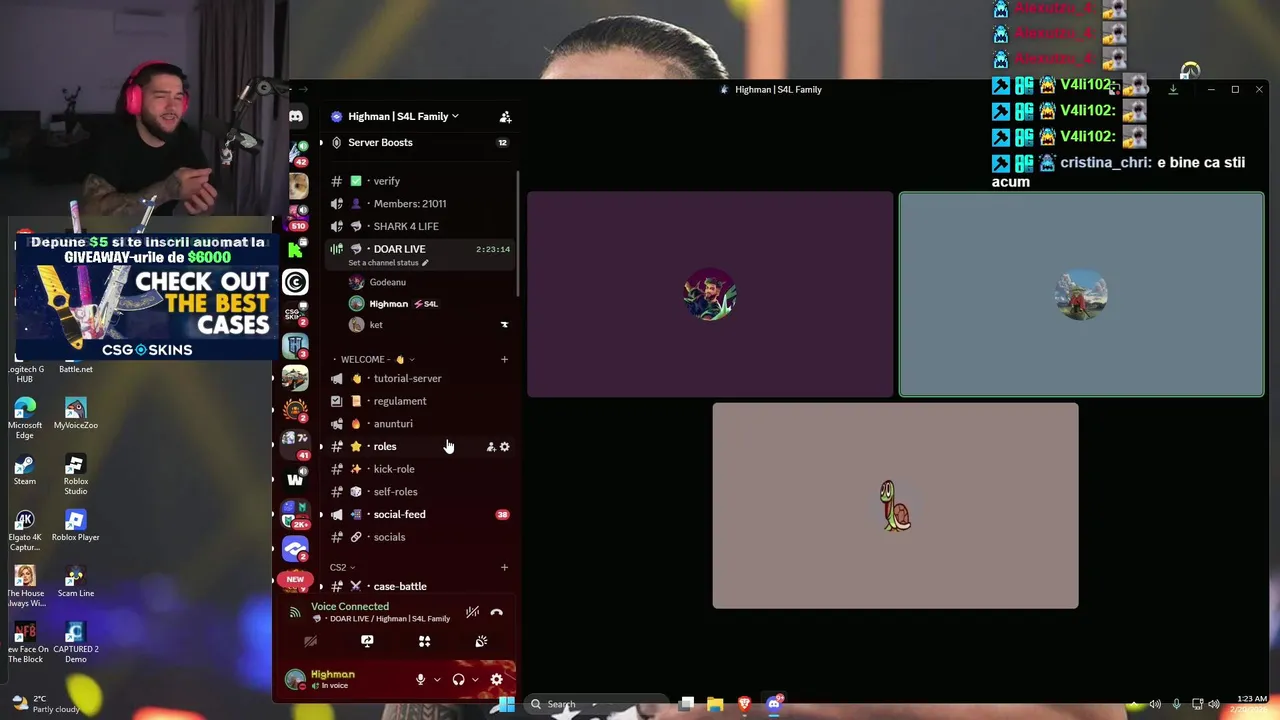Click the NEW badge in server list
This screenshot has height=720, width=1280.
(x=295, y=579)
